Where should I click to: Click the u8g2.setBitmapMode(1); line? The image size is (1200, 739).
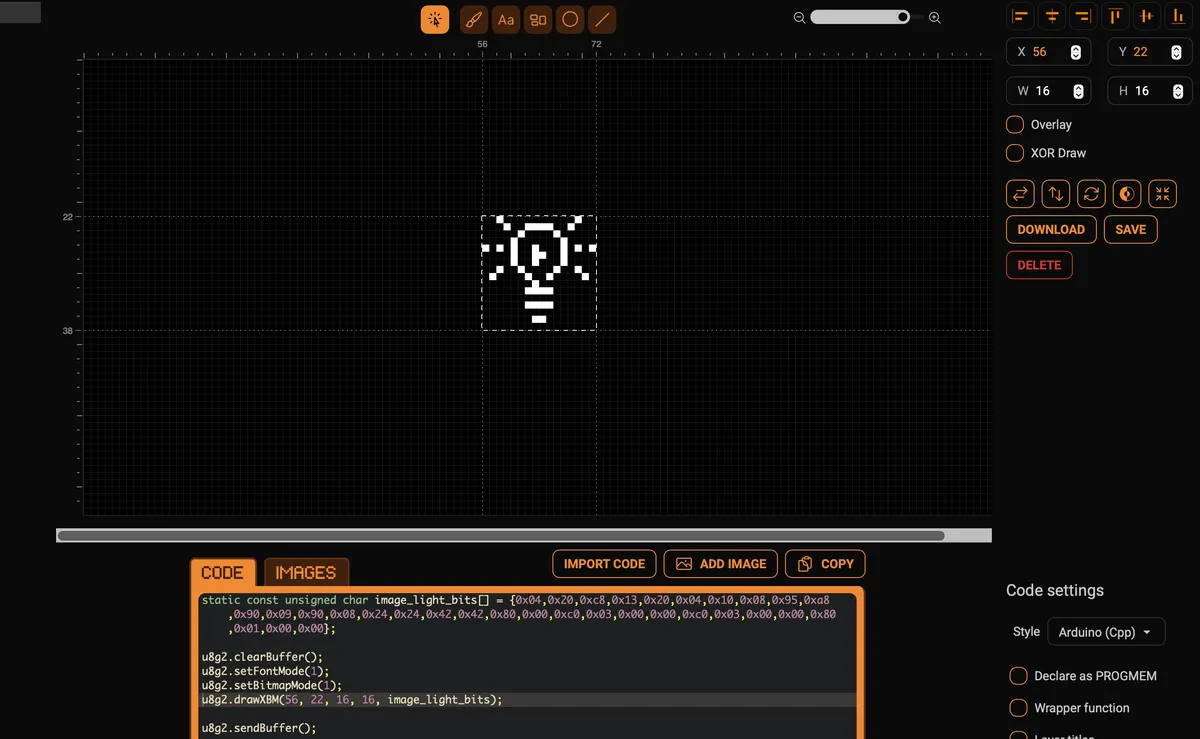pyautogui.click(x=271, y=685)
